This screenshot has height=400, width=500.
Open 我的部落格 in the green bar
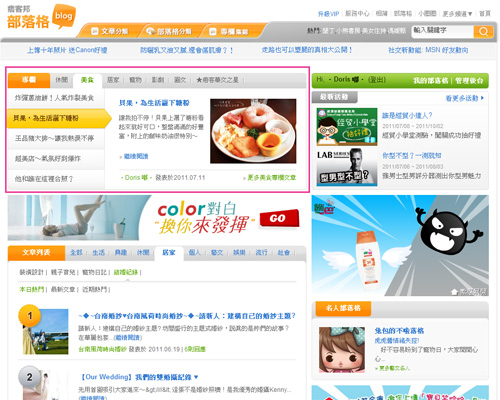431,81
